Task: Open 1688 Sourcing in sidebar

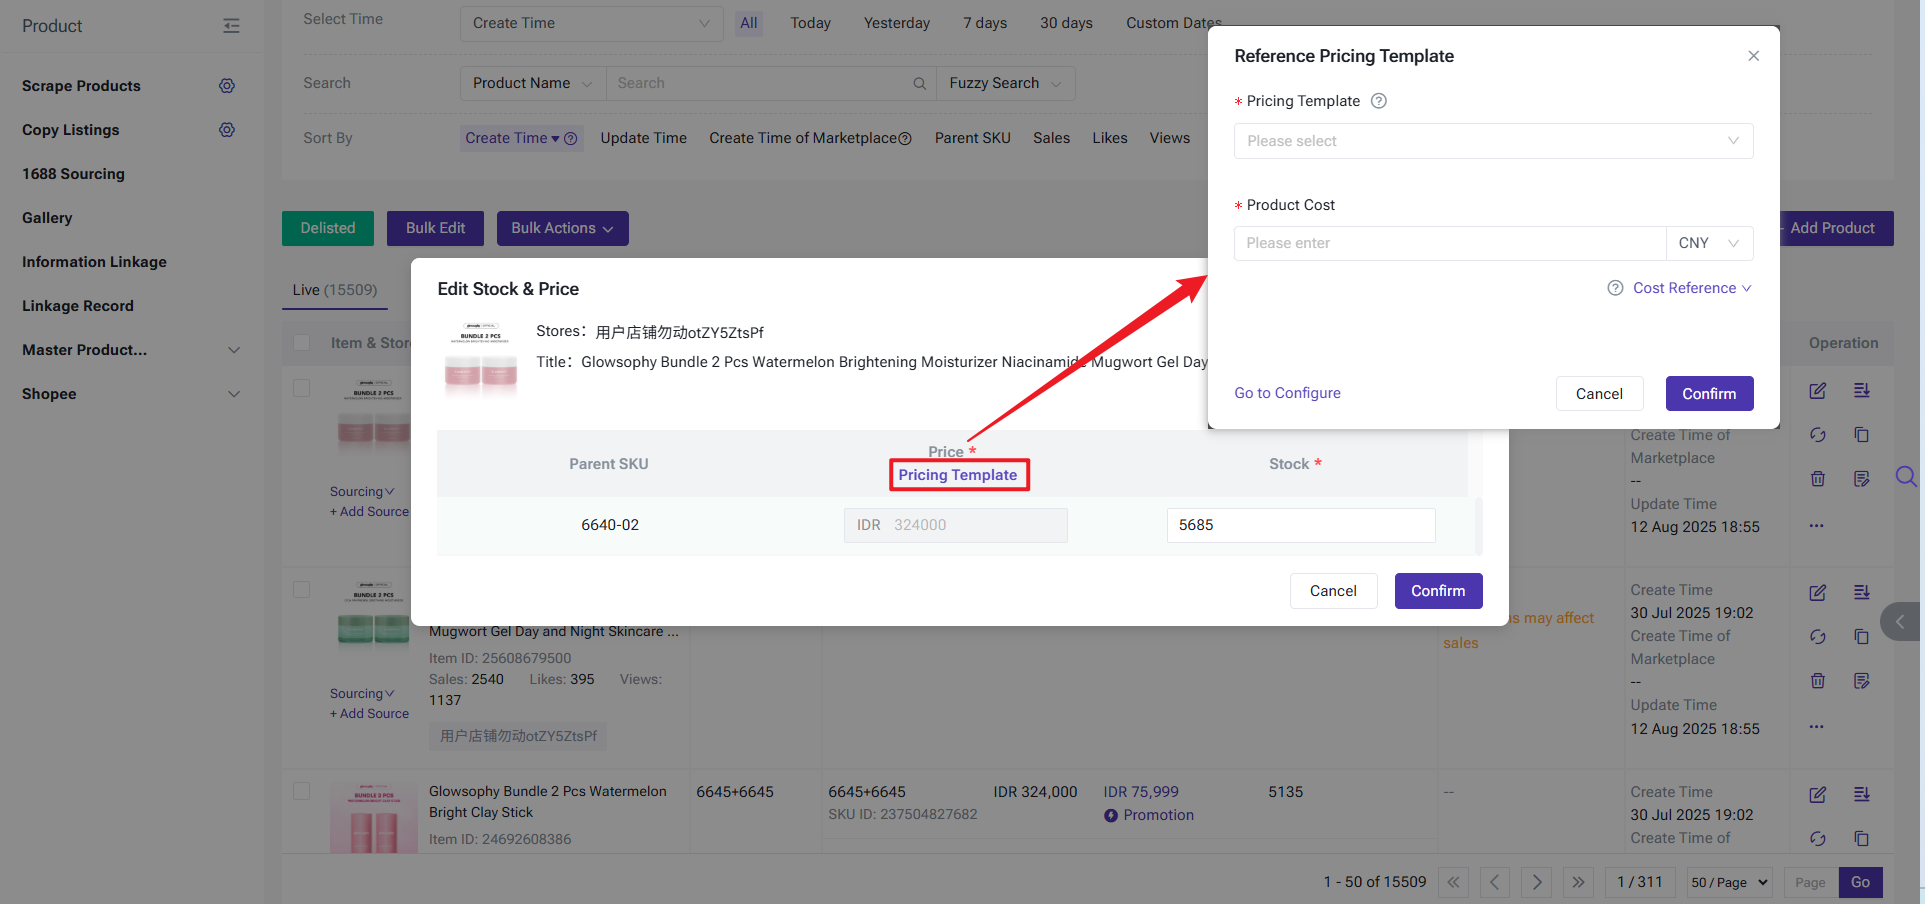Action: pos(73,174)
